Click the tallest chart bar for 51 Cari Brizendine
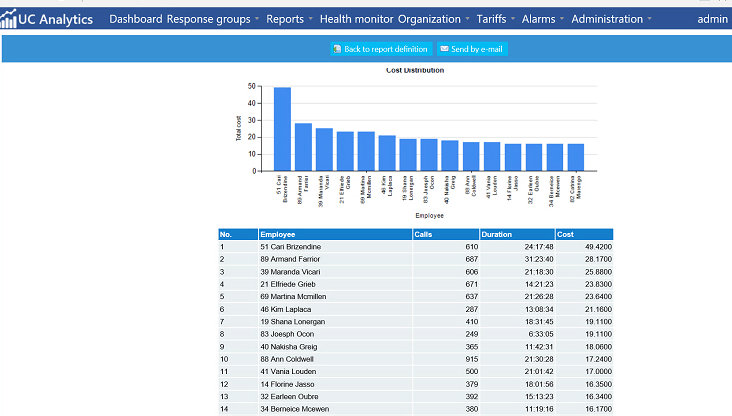 [x=282, y=129]
